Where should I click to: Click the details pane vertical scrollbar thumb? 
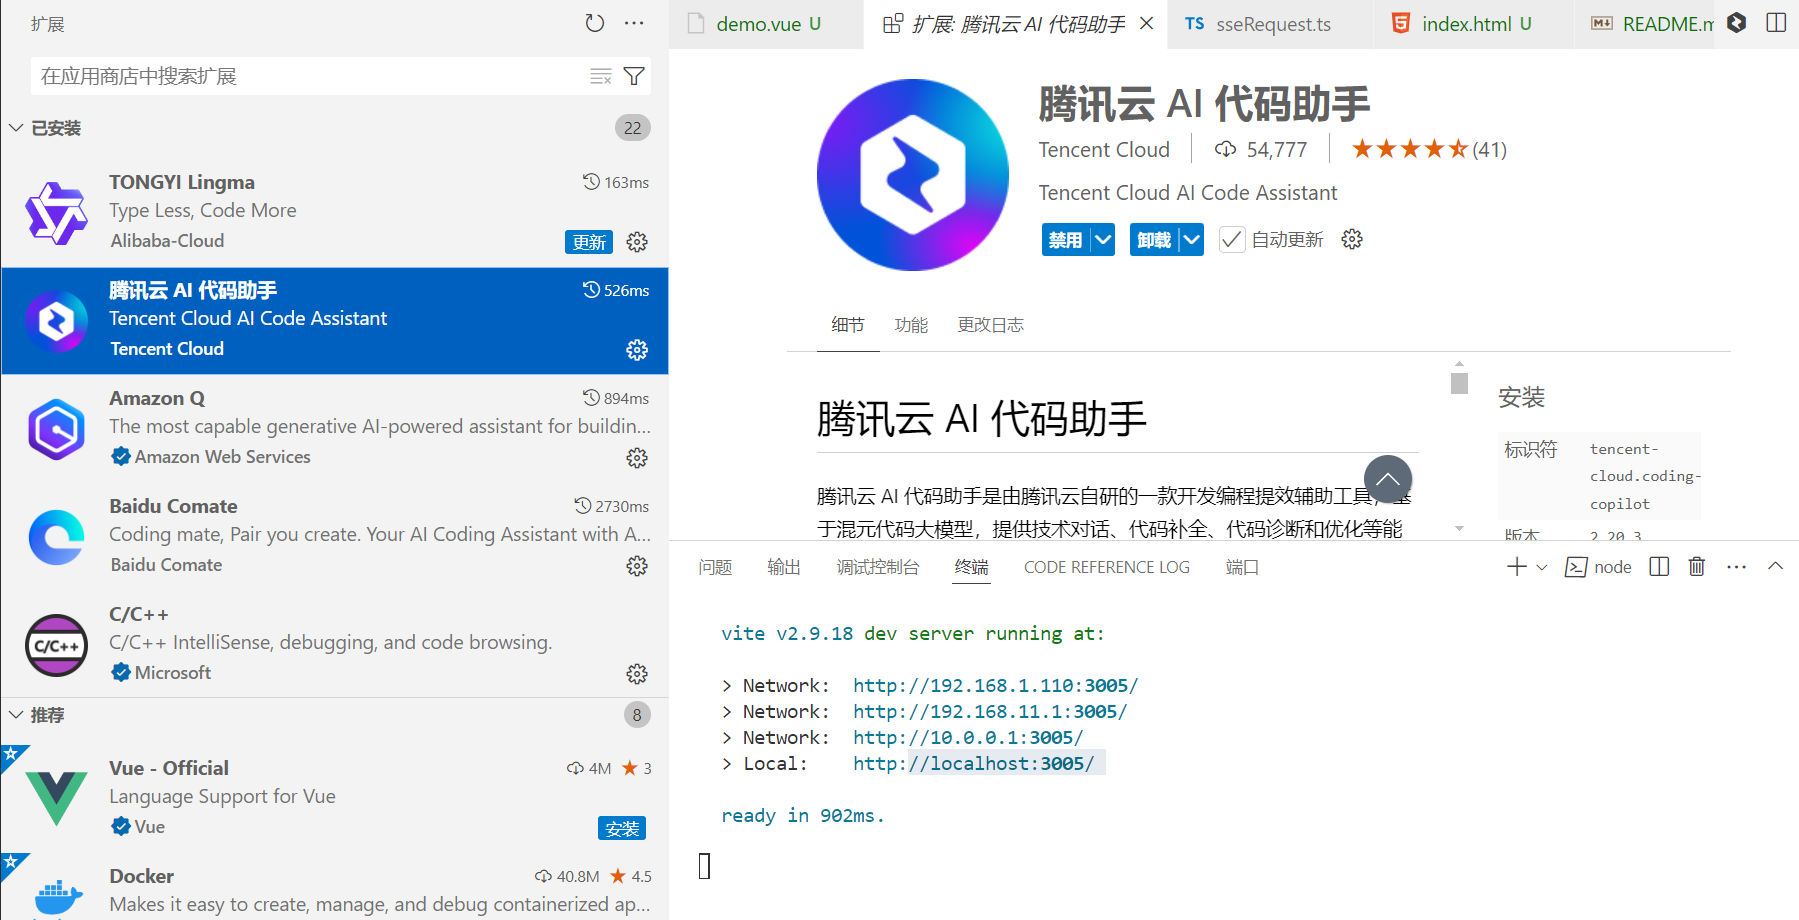(x=1459, y=383)
